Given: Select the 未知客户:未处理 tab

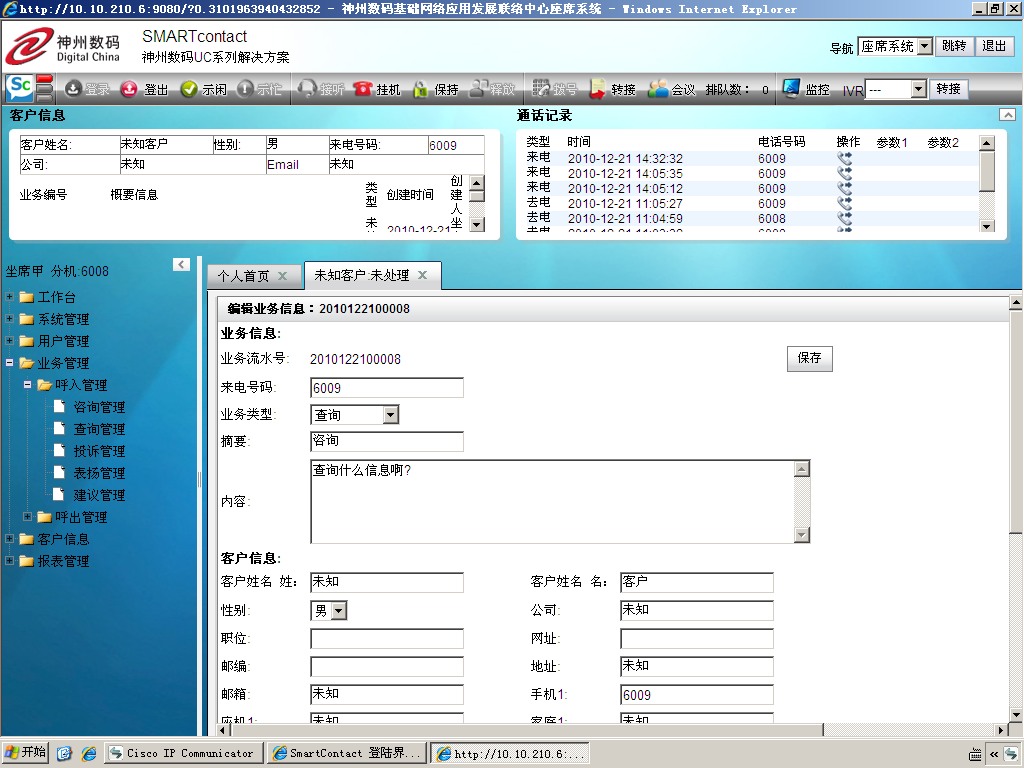Looking at the screenshot, I should point(362,276).
